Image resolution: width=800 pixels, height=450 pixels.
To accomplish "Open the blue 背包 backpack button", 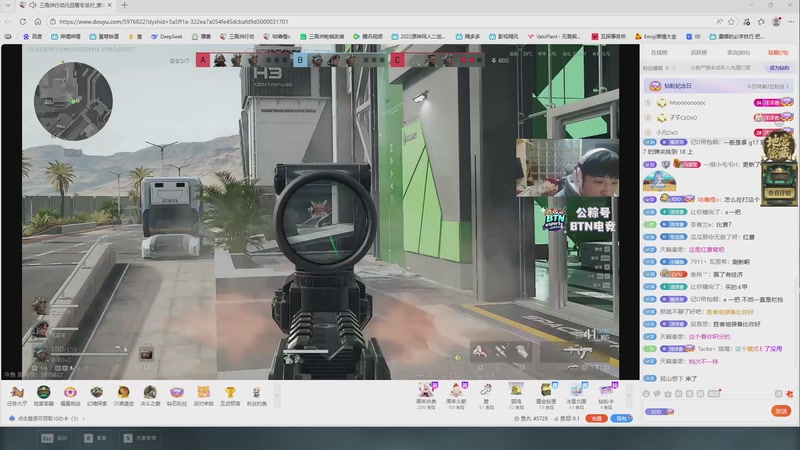I will (x=621, y=418).
